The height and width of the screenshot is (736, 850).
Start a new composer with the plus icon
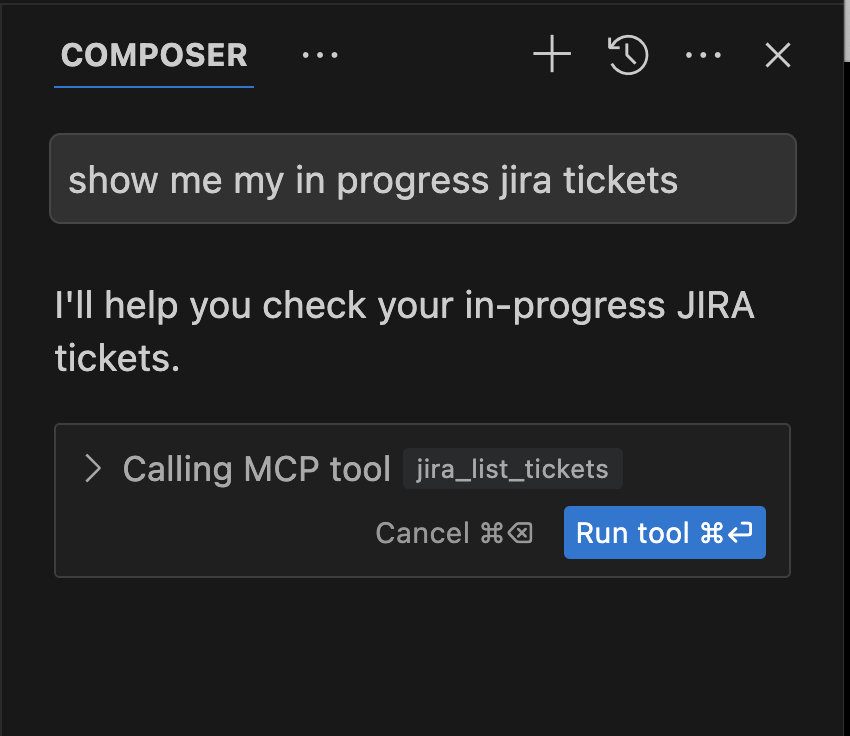(551, 55)
